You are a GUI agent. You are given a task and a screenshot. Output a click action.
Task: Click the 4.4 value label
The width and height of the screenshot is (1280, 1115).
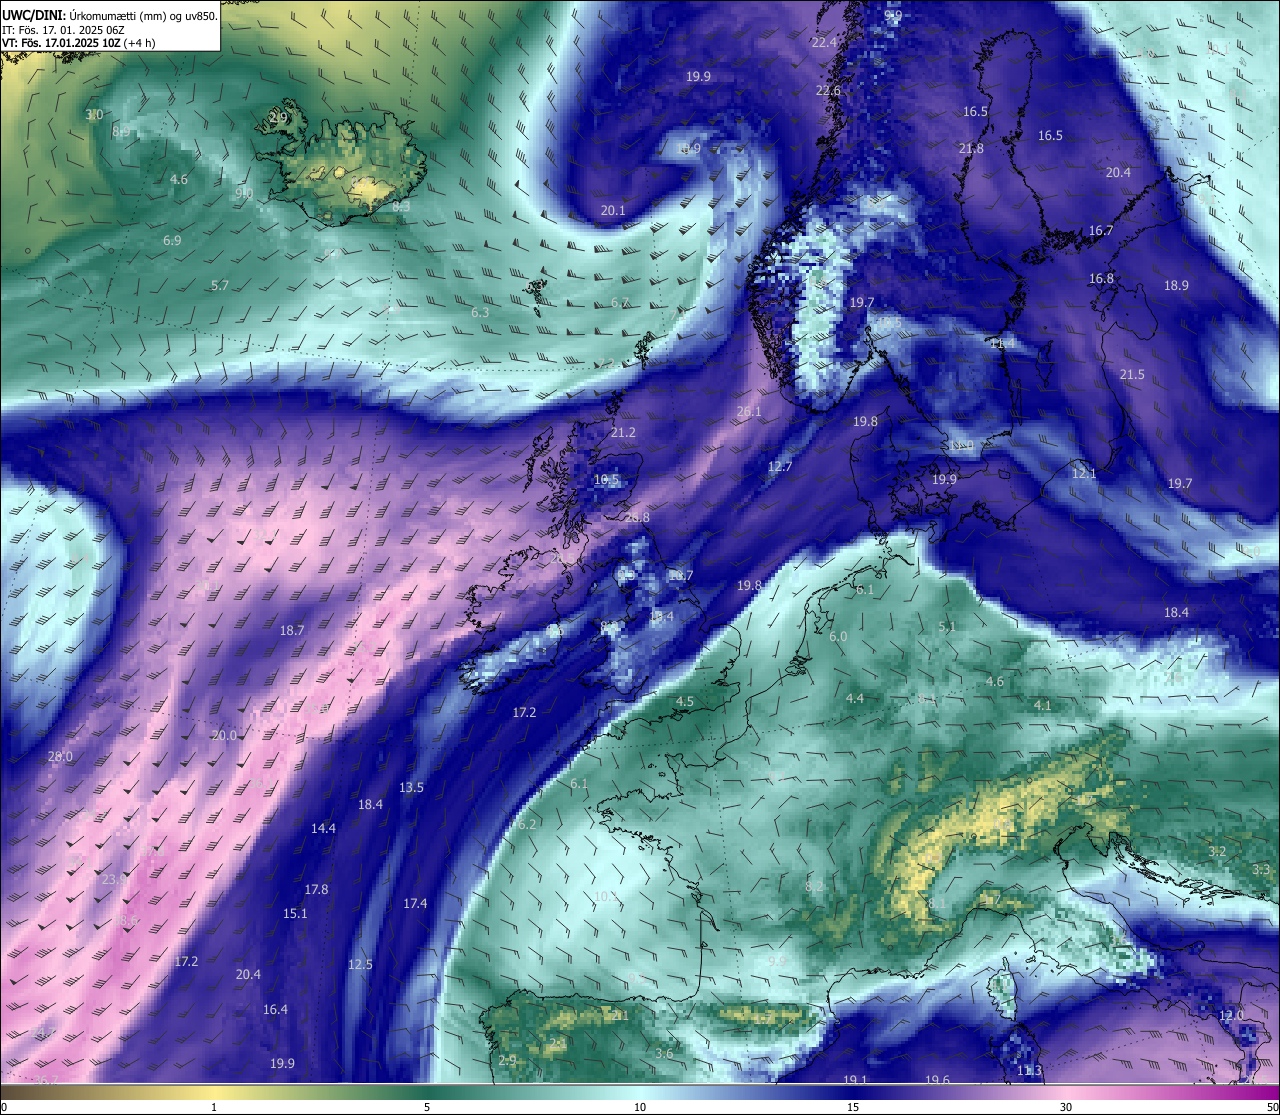[855, 698]
